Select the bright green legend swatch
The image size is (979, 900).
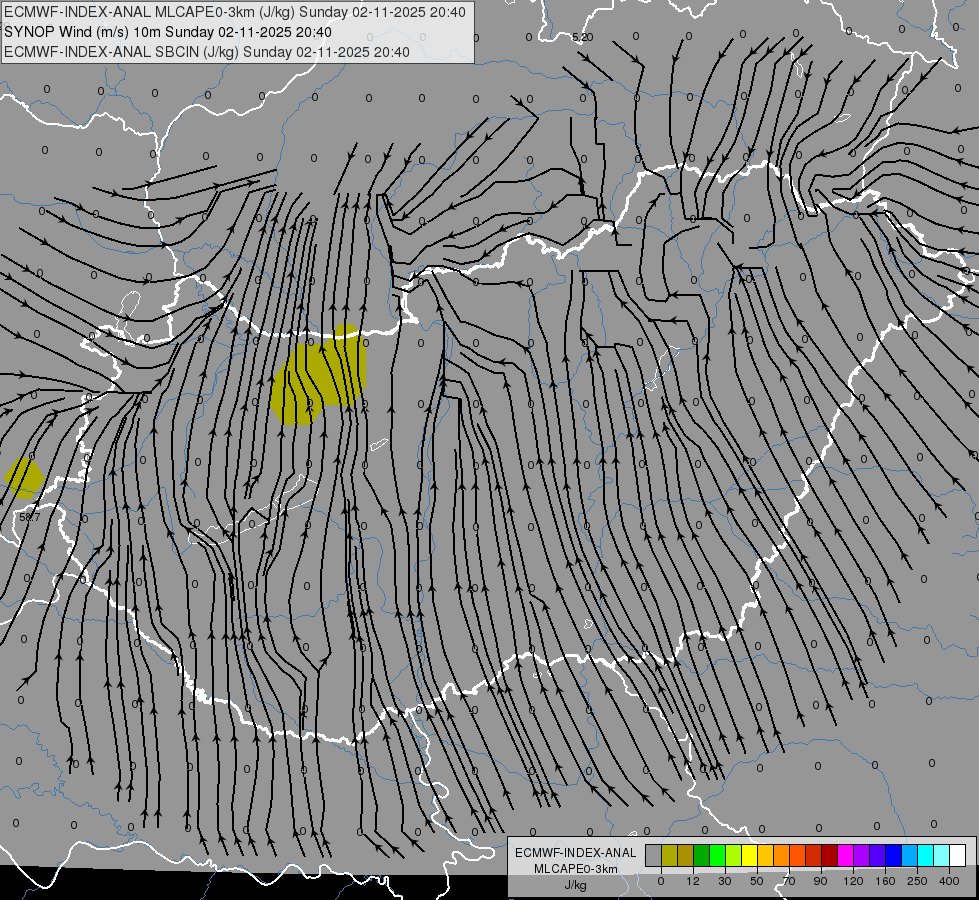717,855
